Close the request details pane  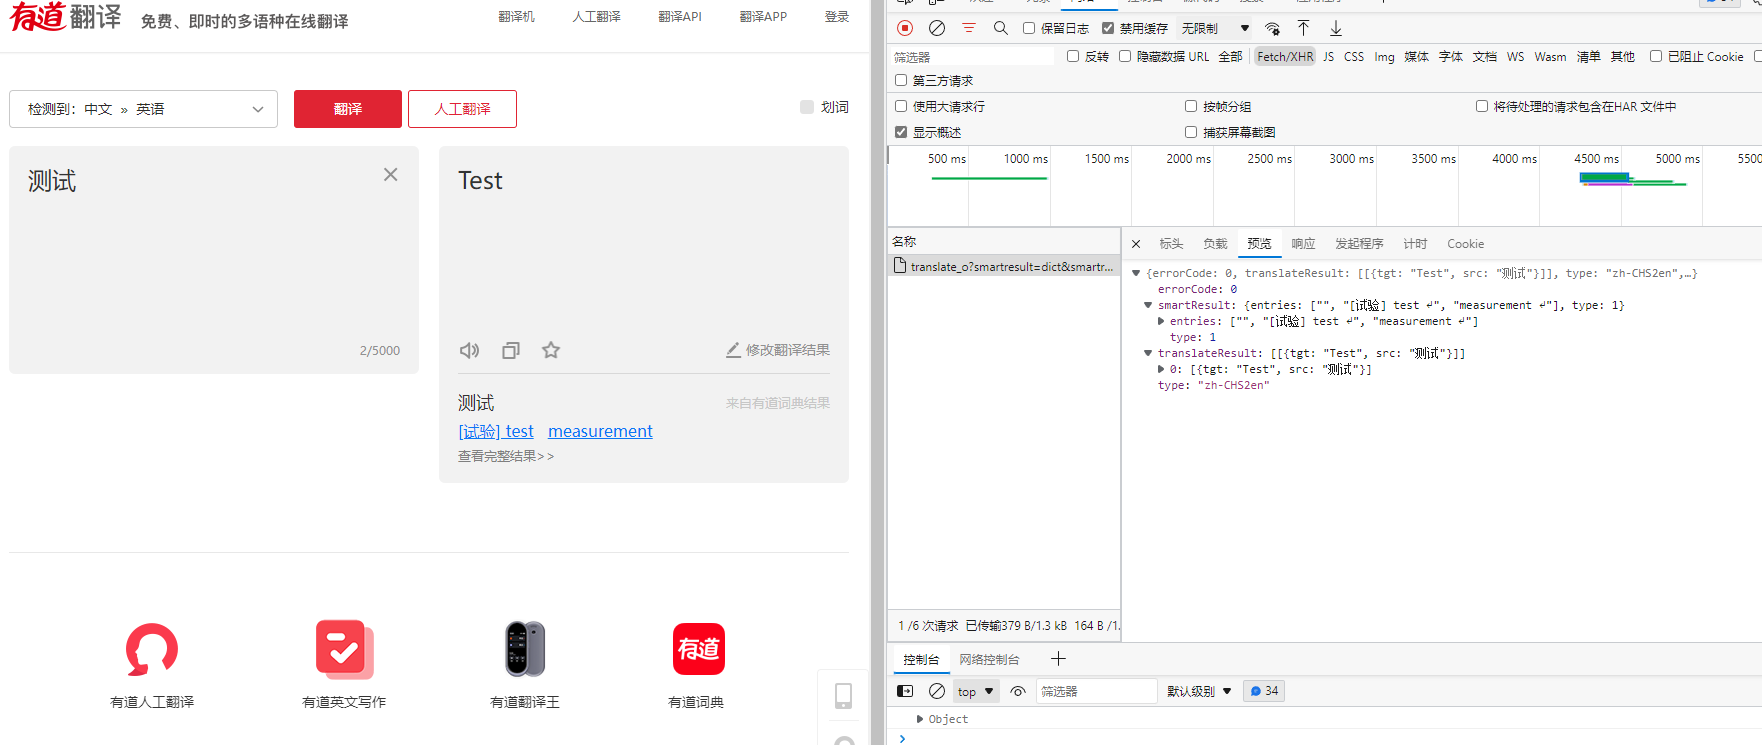tap(1136, 244)
